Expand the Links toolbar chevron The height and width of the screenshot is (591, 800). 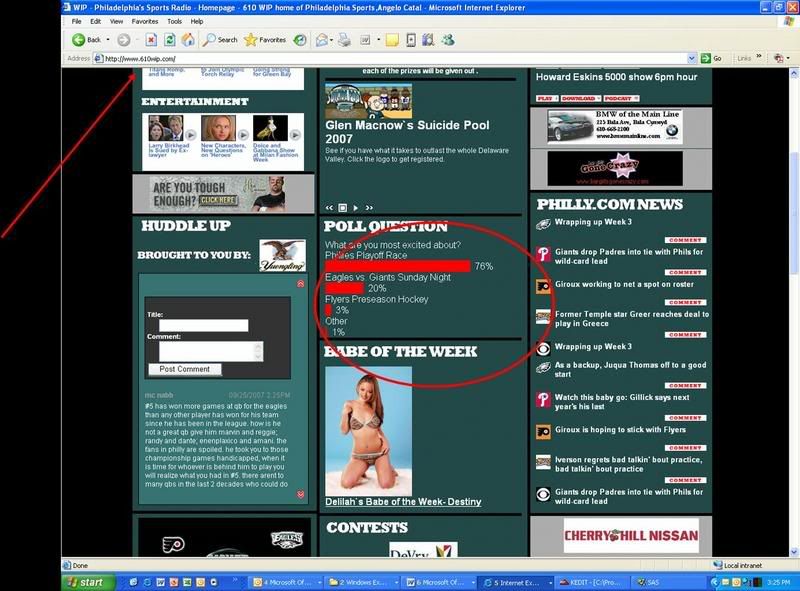tap(759, 57)
